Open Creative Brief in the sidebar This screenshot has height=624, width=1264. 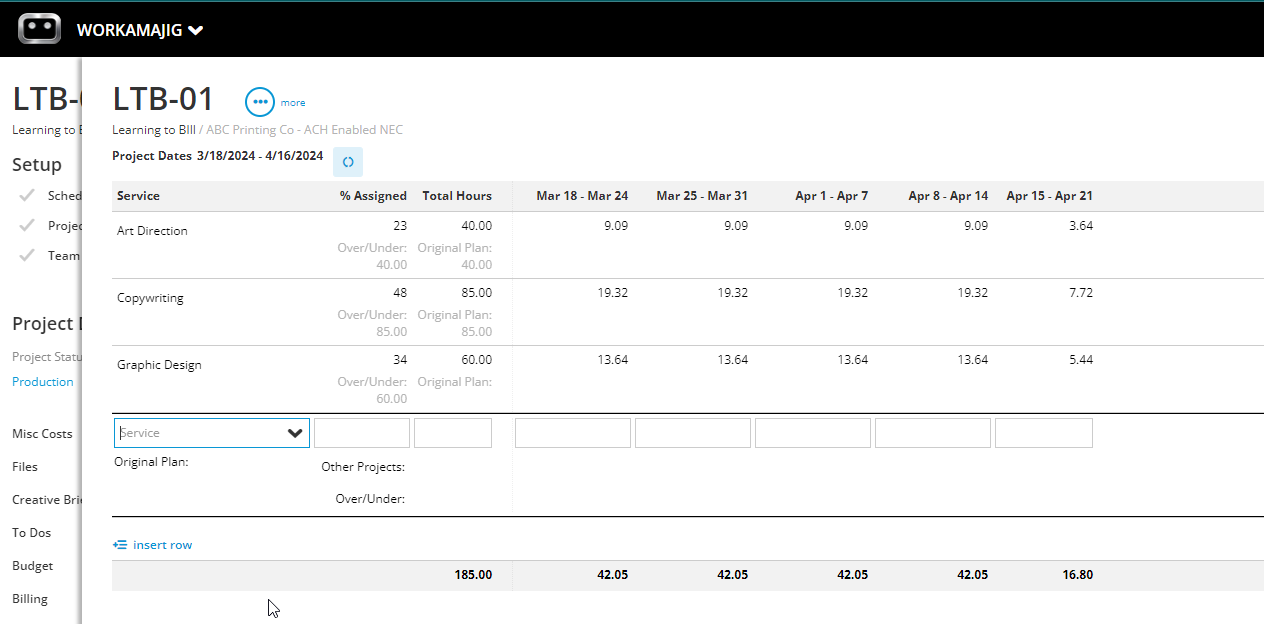(46, 500)
